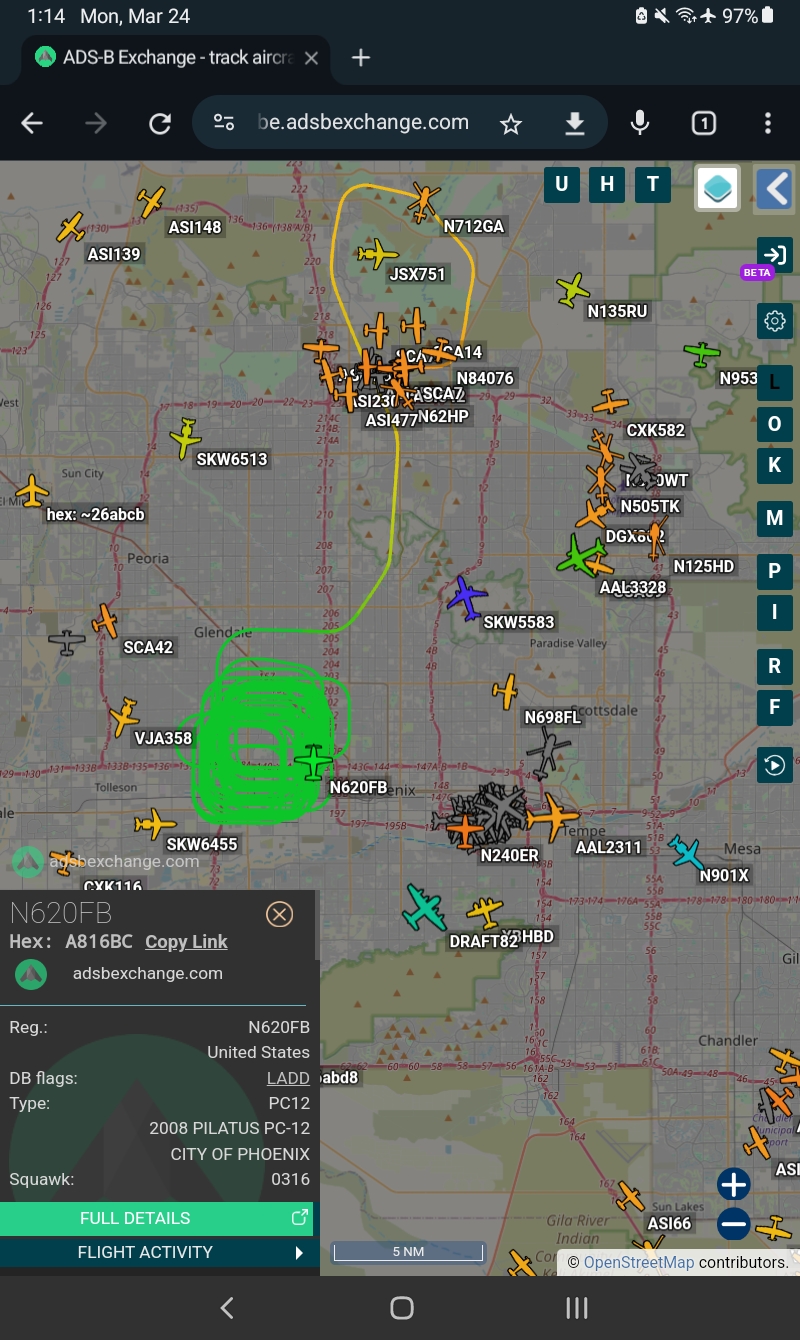Toggle the I map option button
This screenshot has width=800, height=1340.
(774, 612)
